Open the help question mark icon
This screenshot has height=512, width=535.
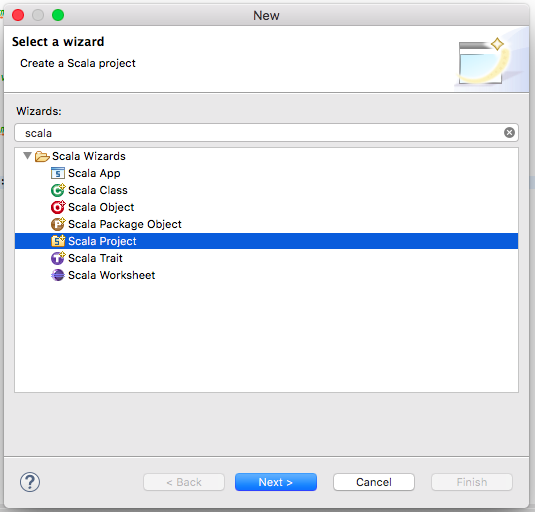point(30,482)
